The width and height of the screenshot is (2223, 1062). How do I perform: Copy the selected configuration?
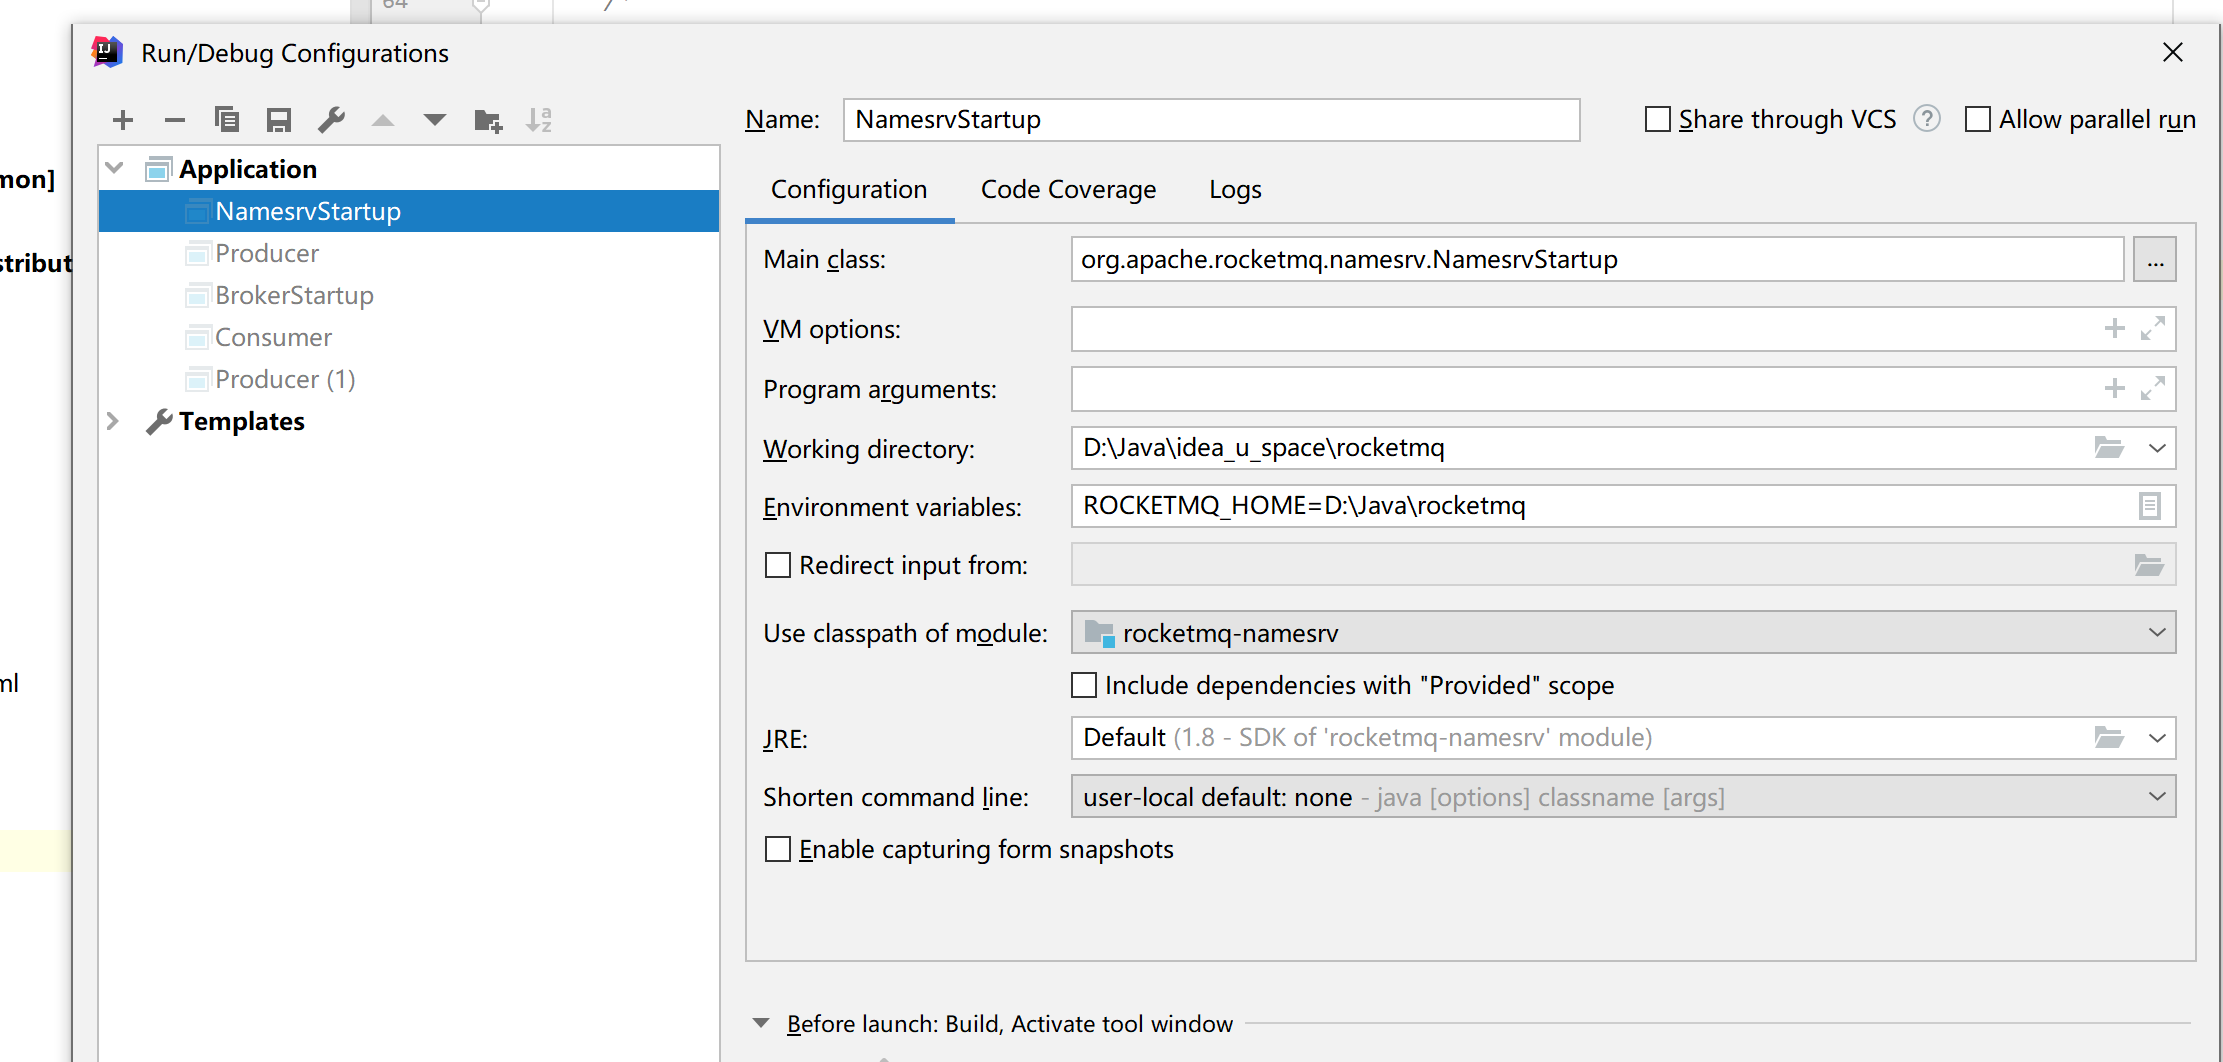click(227, 120)
